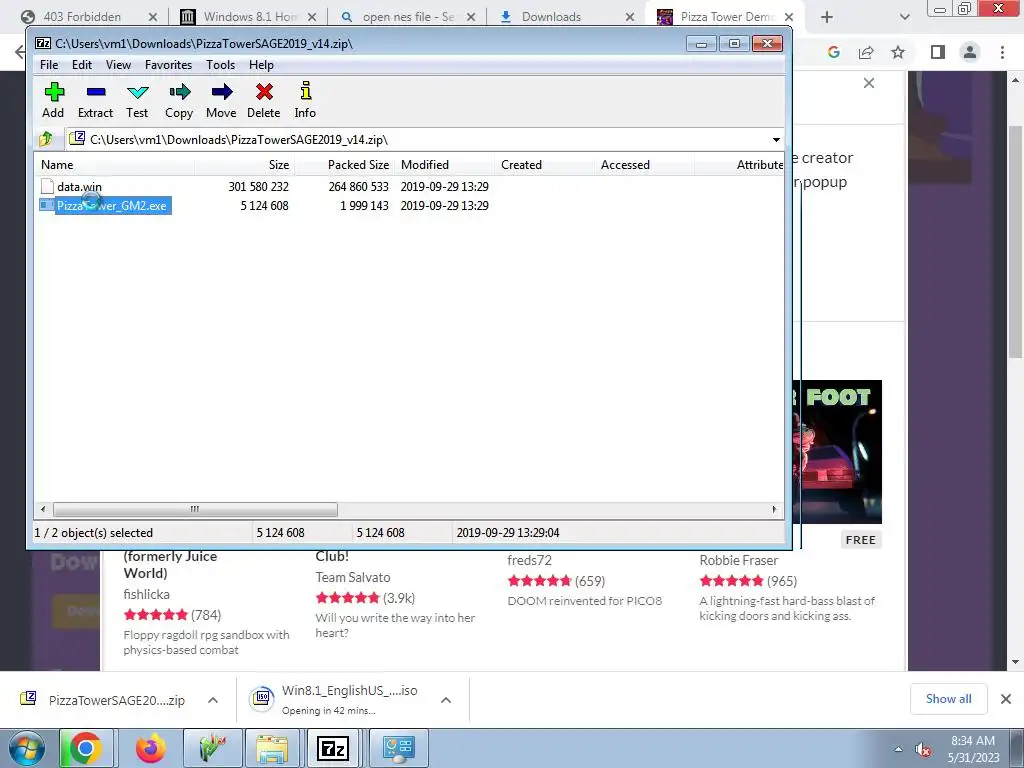Click the taskbar clock showing 8:34 AM
Screen dimensions: 1024x768
pyautogui.click(x=973, y=749)
